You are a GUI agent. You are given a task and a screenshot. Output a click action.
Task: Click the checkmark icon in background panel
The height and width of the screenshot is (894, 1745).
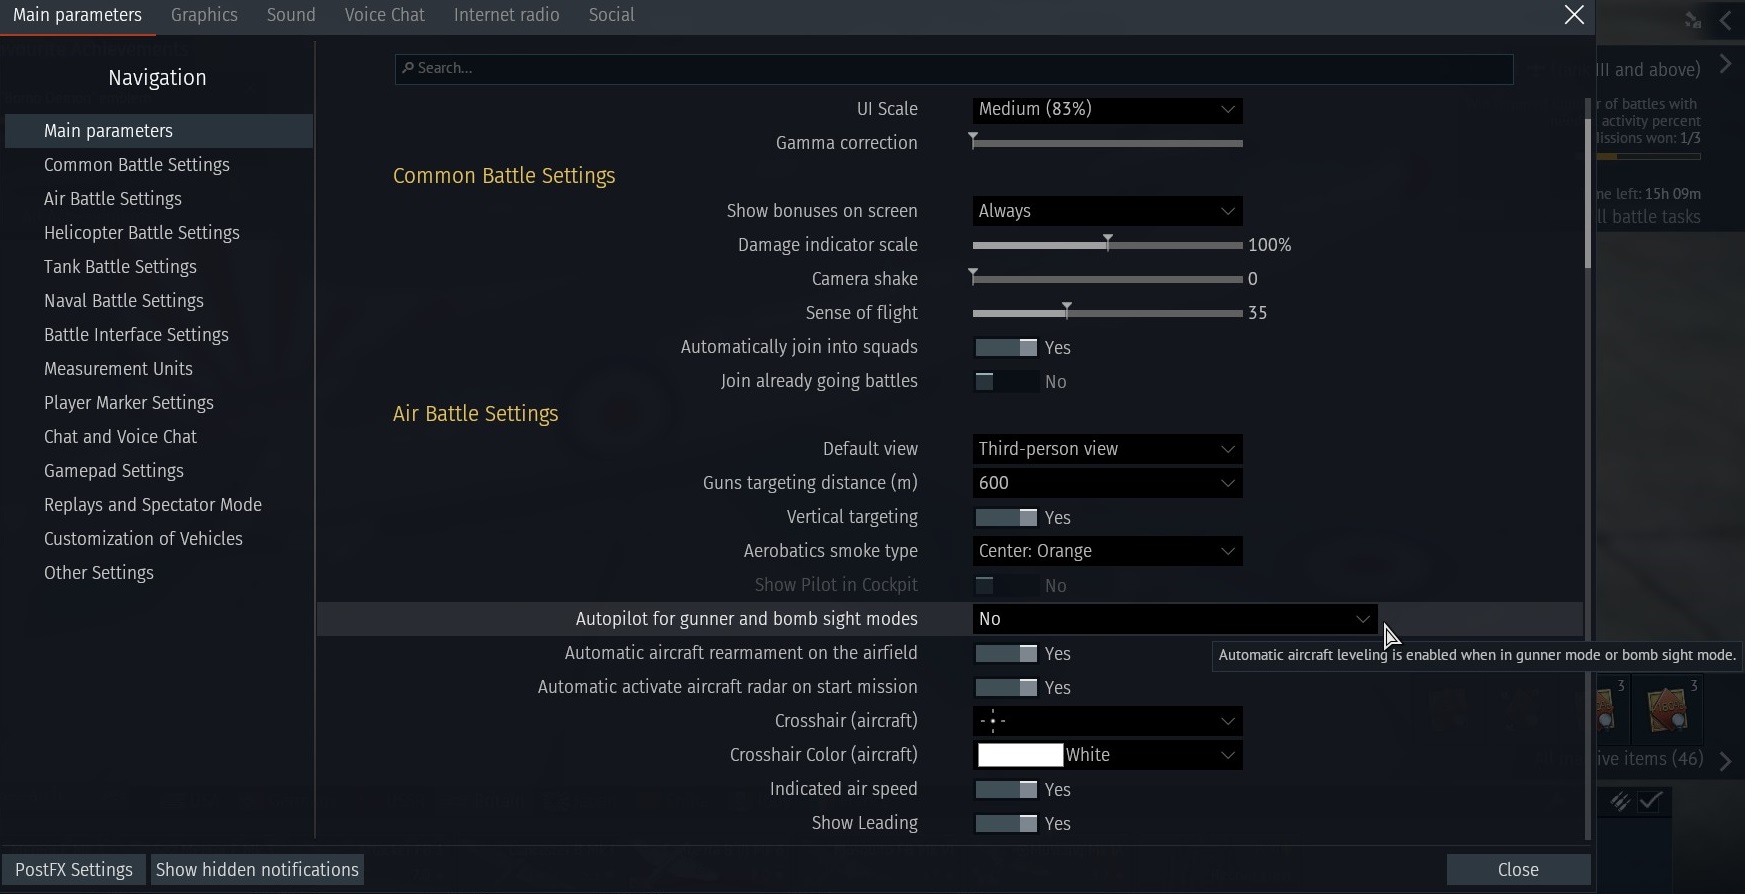click(x=1651, y=802)
